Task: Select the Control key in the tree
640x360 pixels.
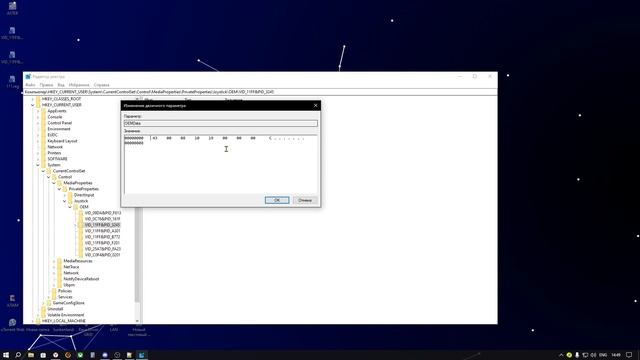Action: (65, 177)
